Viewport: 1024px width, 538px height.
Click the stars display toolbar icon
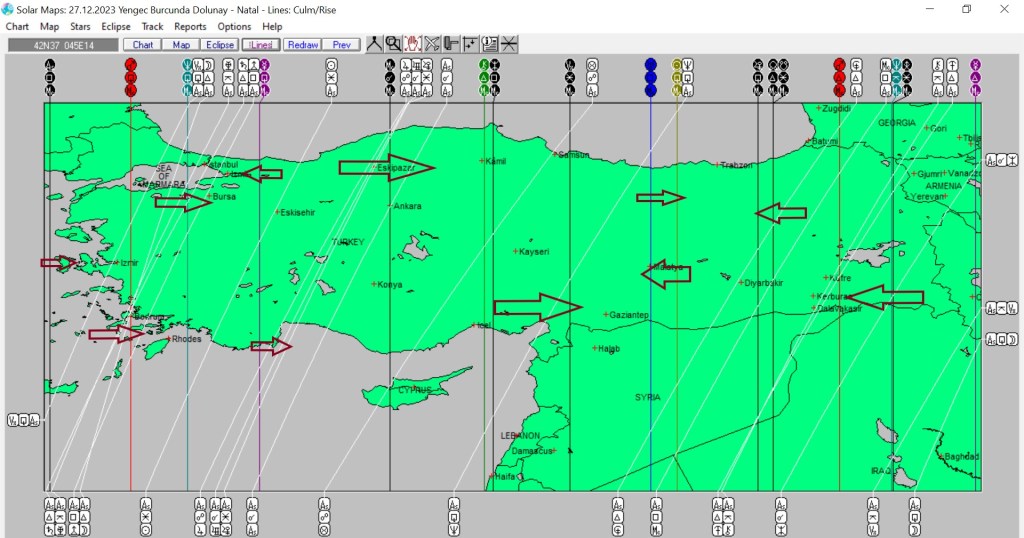[470, 44]
